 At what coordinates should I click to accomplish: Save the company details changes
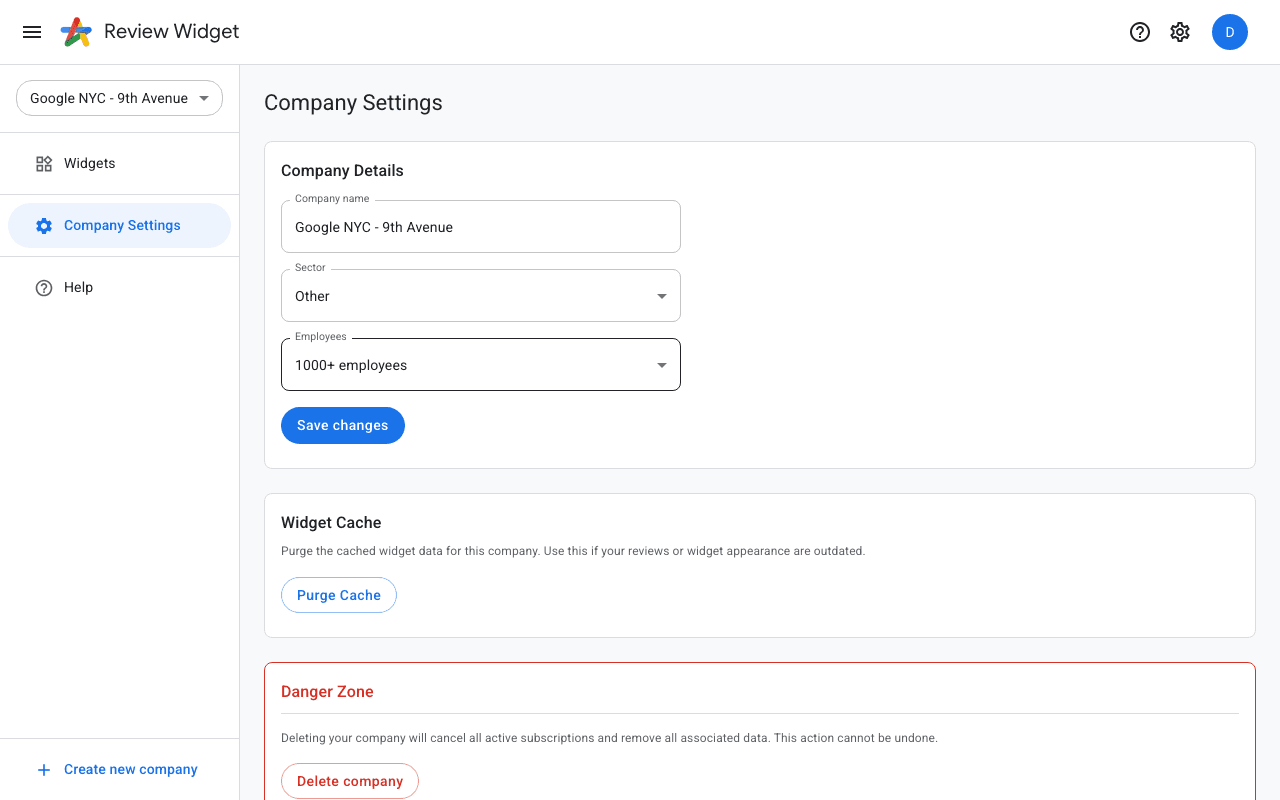point(343,425)
